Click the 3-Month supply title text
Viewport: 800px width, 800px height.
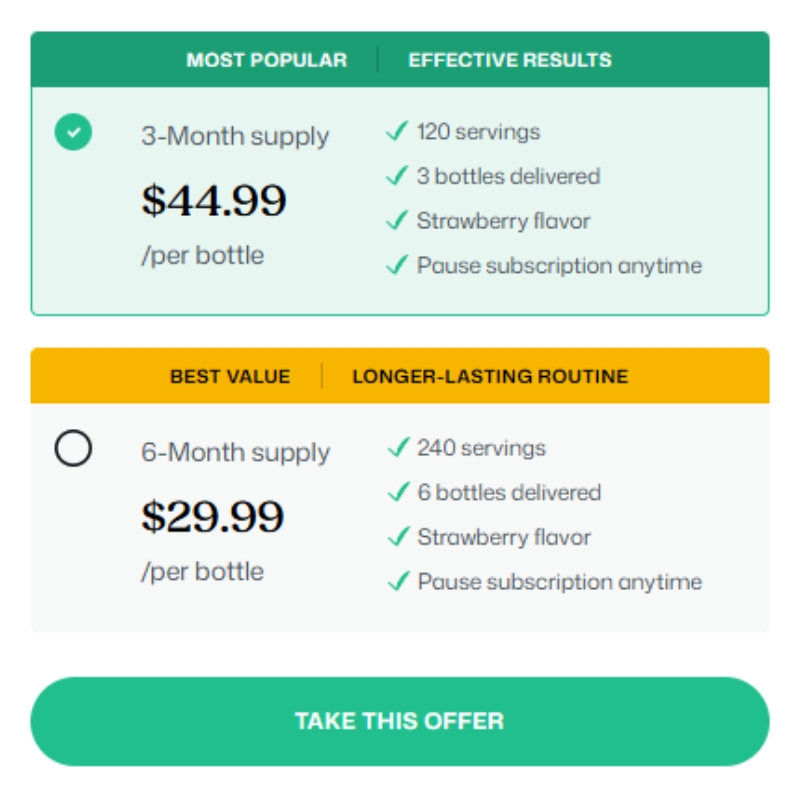coord(235,136)
